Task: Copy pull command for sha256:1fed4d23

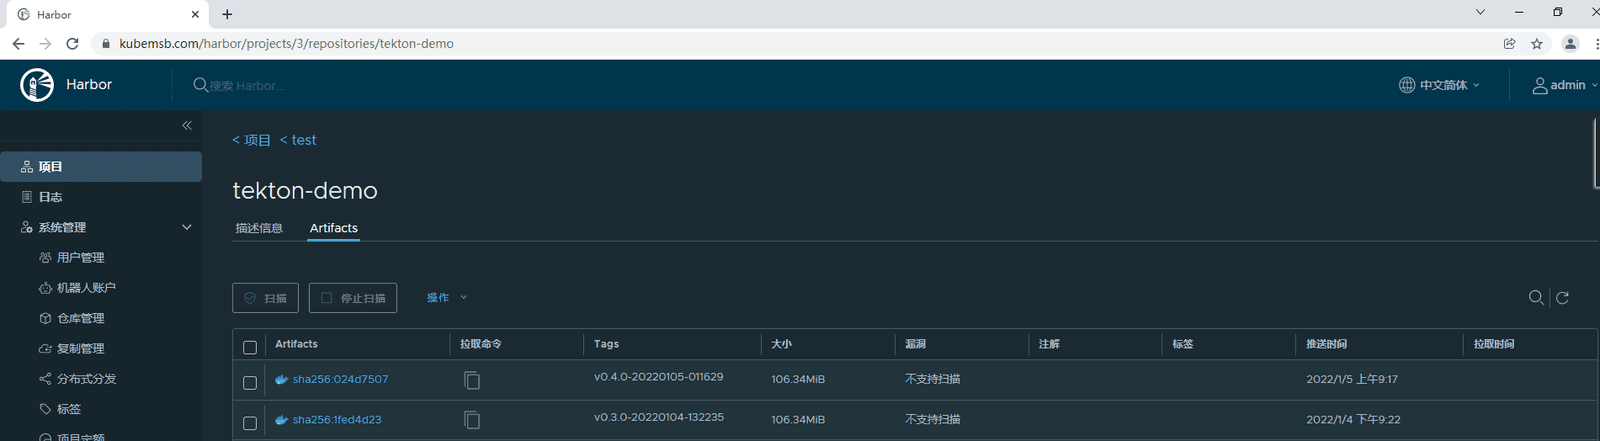Action: point(472,420)
